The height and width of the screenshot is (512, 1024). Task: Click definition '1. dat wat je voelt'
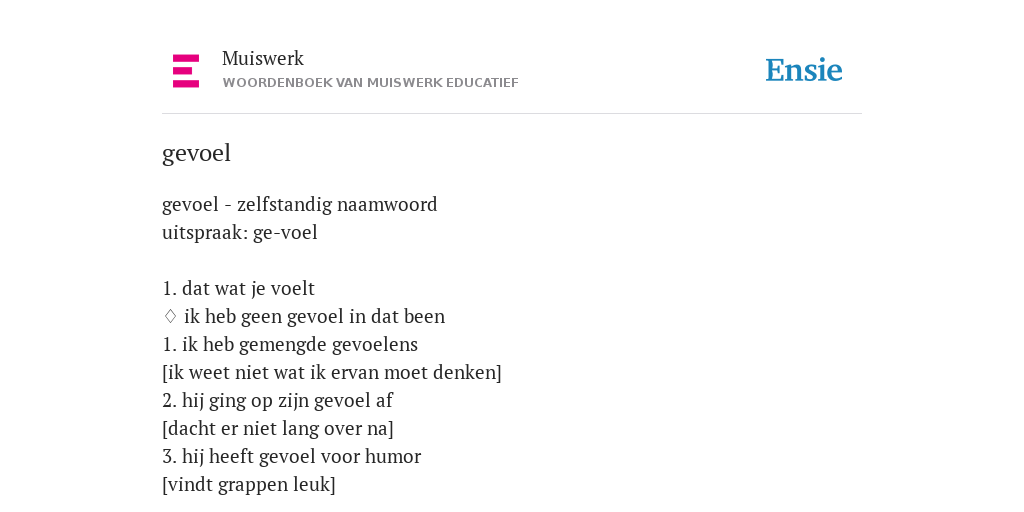(x=238, y=289)
